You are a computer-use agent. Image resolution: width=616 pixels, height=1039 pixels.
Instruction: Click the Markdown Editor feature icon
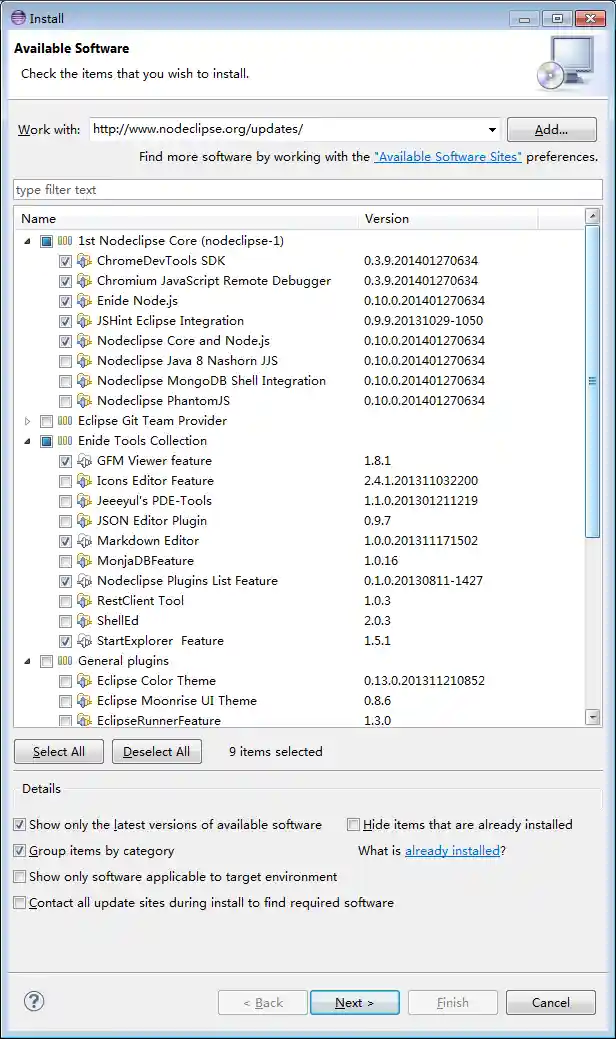click(x=84, y=541)
